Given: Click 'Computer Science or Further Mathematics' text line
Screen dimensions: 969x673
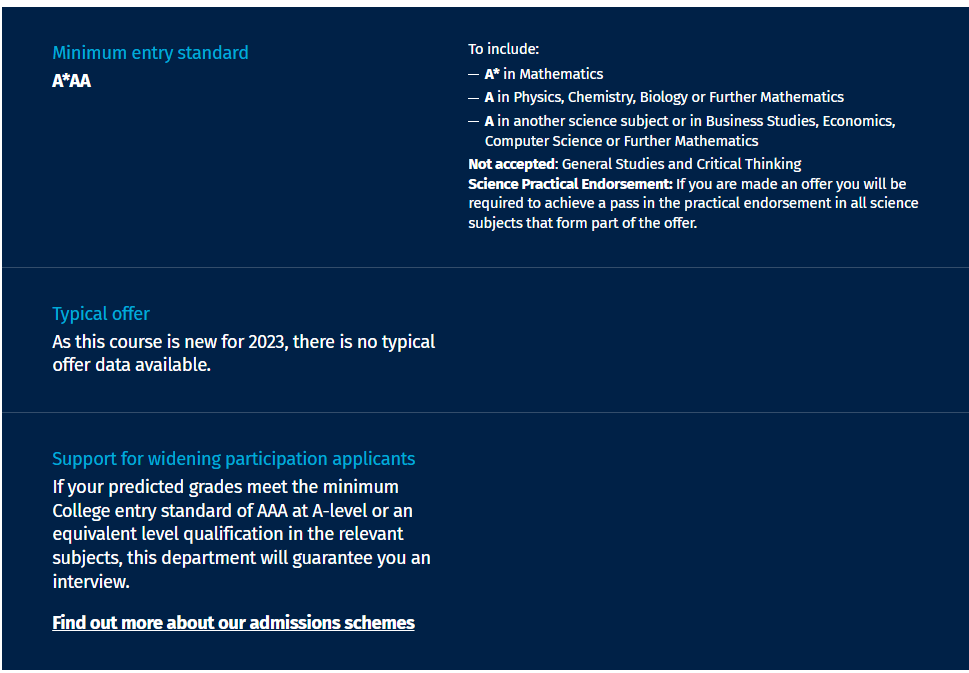Looking at the screenshot, I should [x=621, y=141].
